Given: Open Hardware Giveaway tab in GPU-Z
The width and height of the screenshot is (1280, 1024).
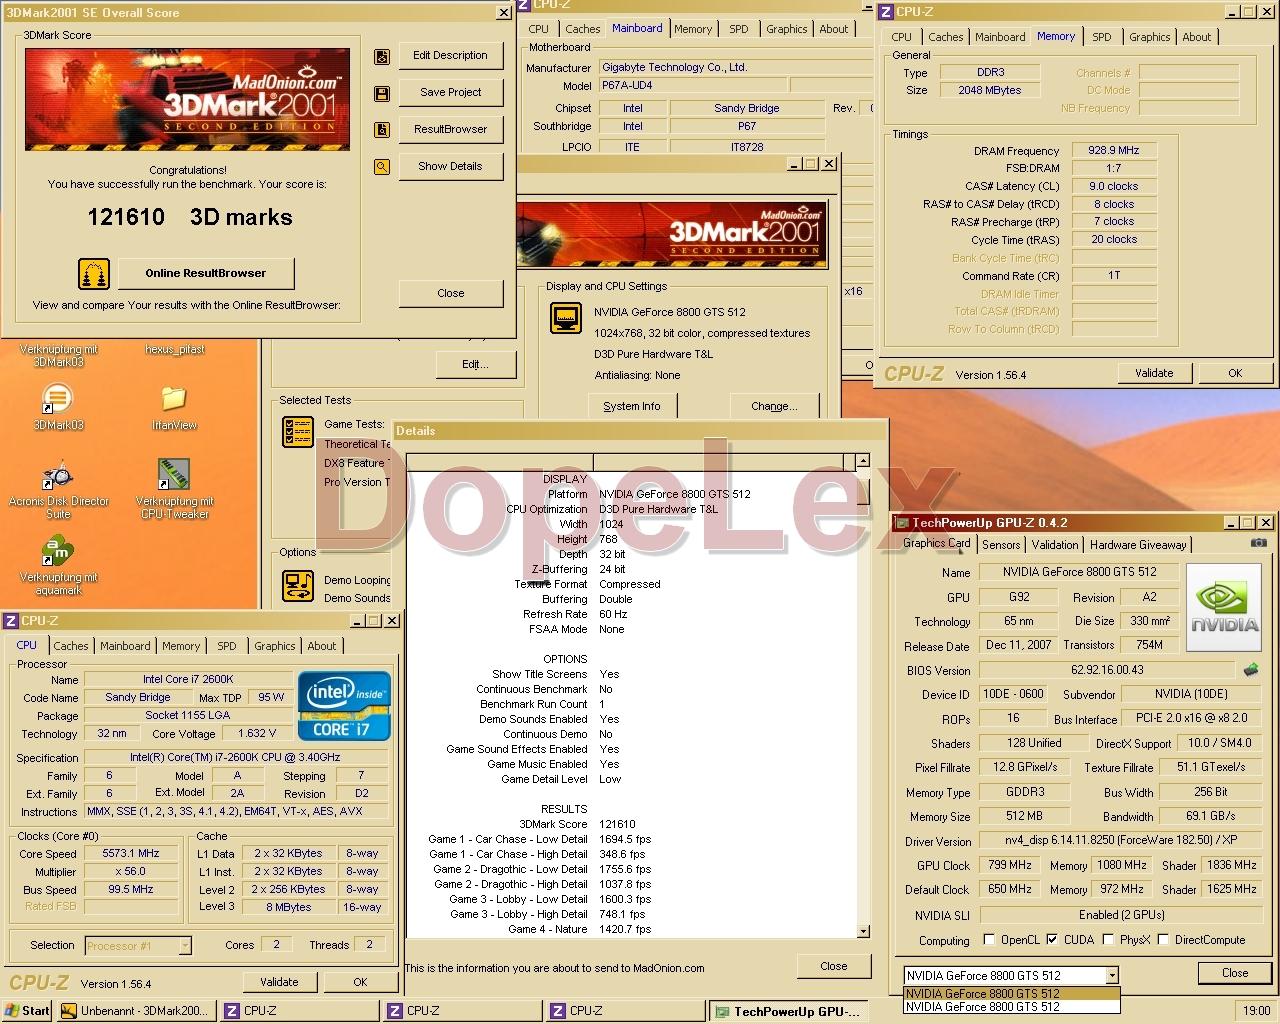Looking at the screenshot, I should point(1138,545).
